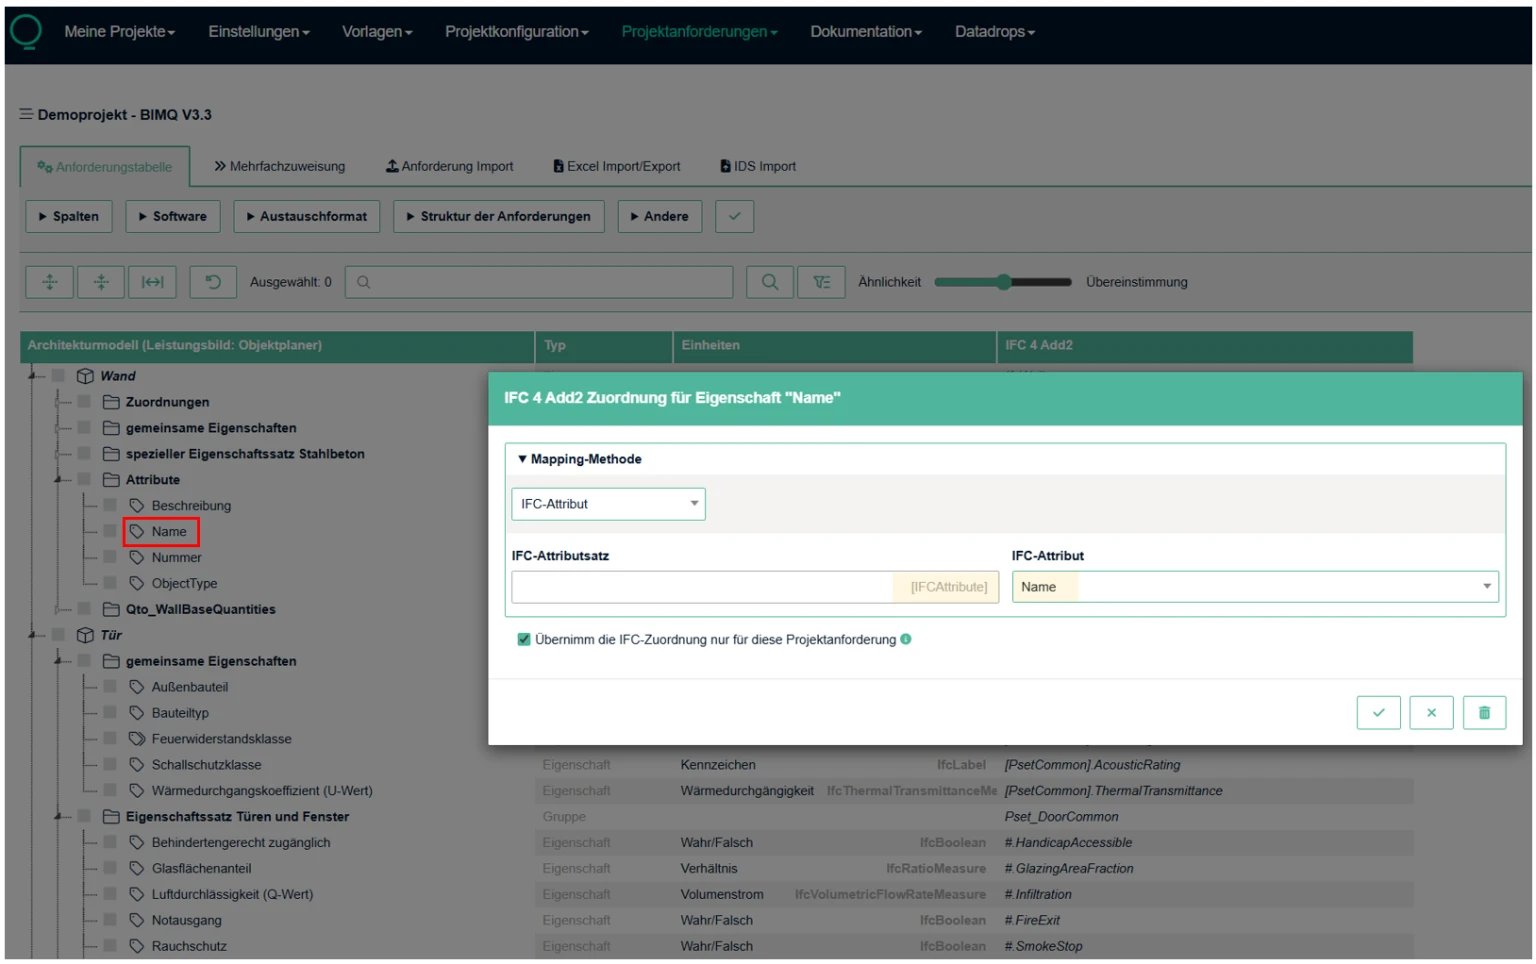
Task: Tick the checkbox next to Beschreibung
Action: click(x=110, y=506)
